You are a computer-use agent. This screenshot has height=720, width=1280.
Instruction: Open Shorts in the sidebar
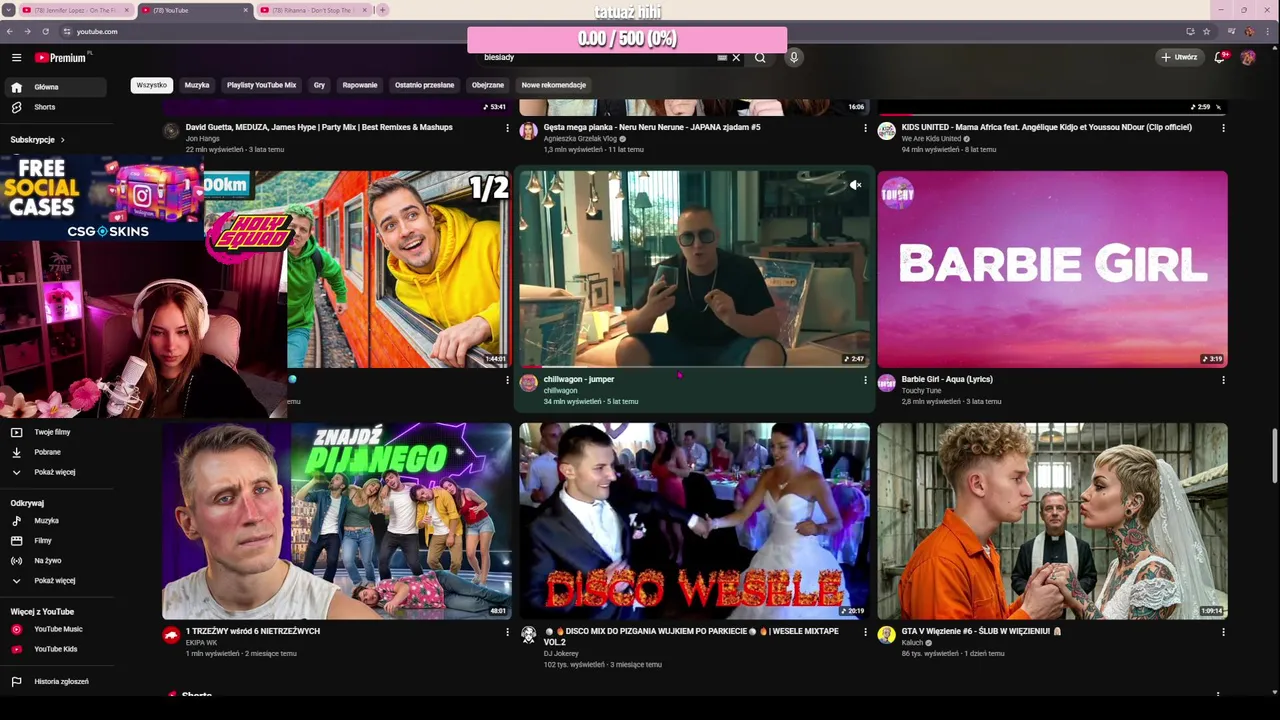[x=55, y=107]
